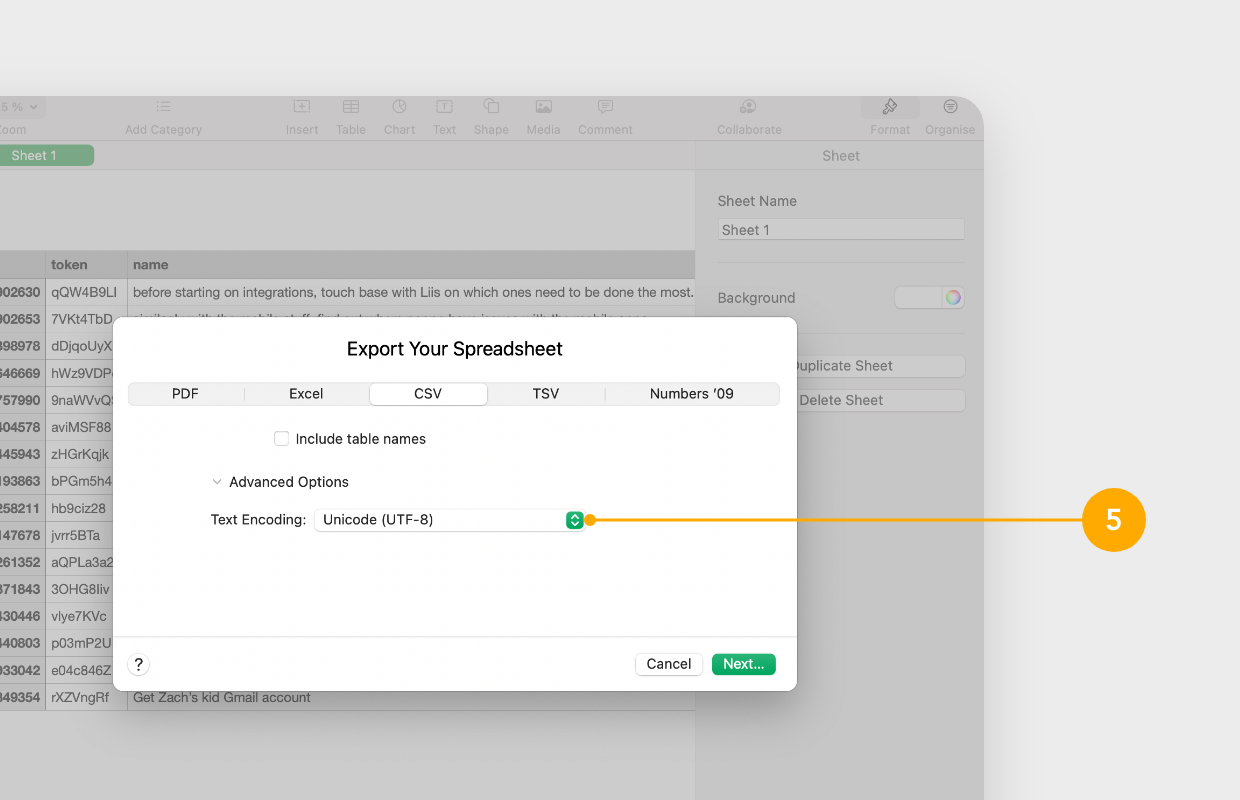Click the Chart toolbar icon
This screenshot has height=800, width=1240.
tap(399, 107)
